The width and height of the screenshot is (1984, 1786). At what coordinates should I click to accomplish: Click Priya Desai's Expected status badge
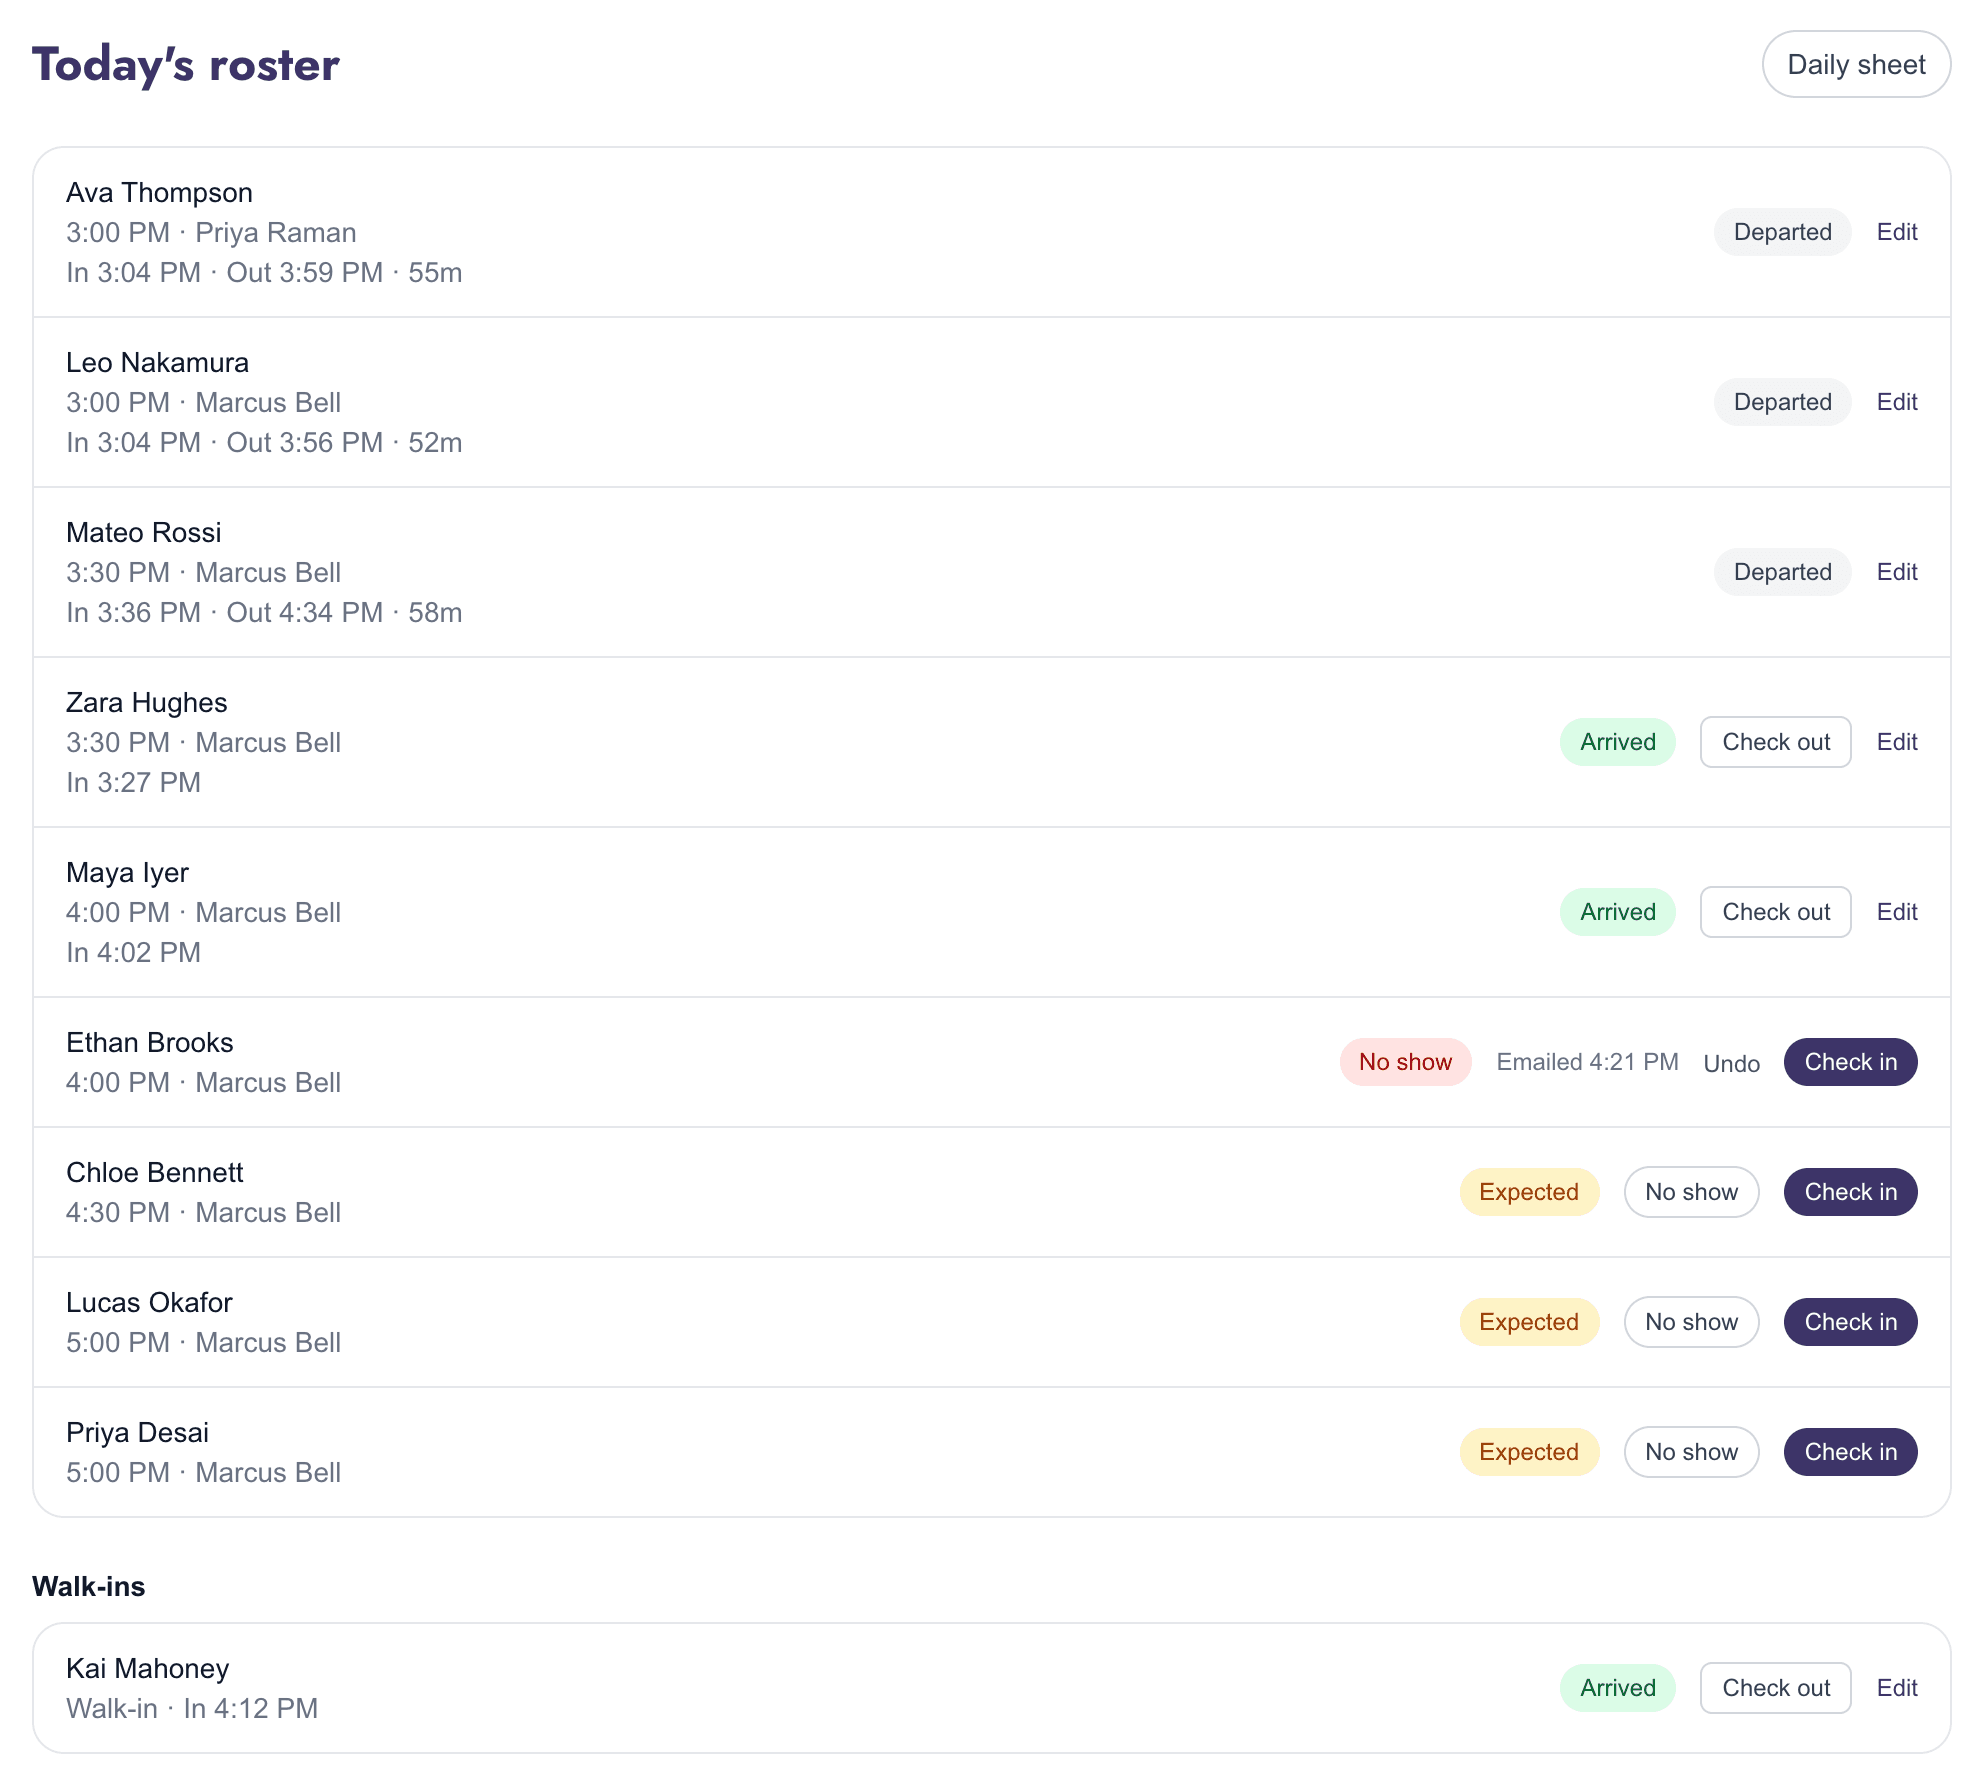pos(1529,1452)
